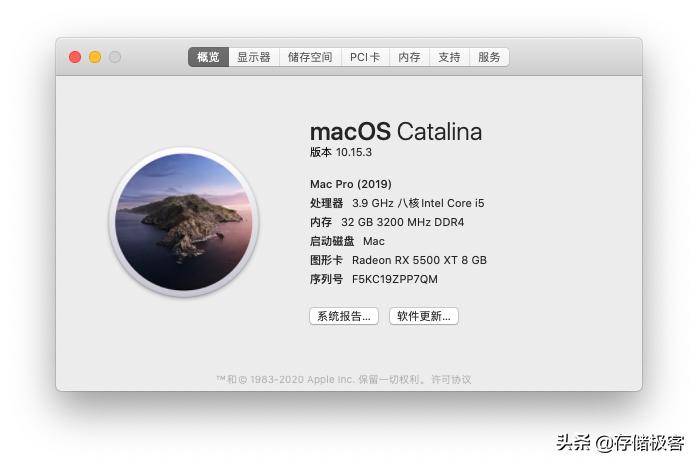Screen dimensions: 698x465
Task: Minimize window with yellow button
Action: [95, 57]
